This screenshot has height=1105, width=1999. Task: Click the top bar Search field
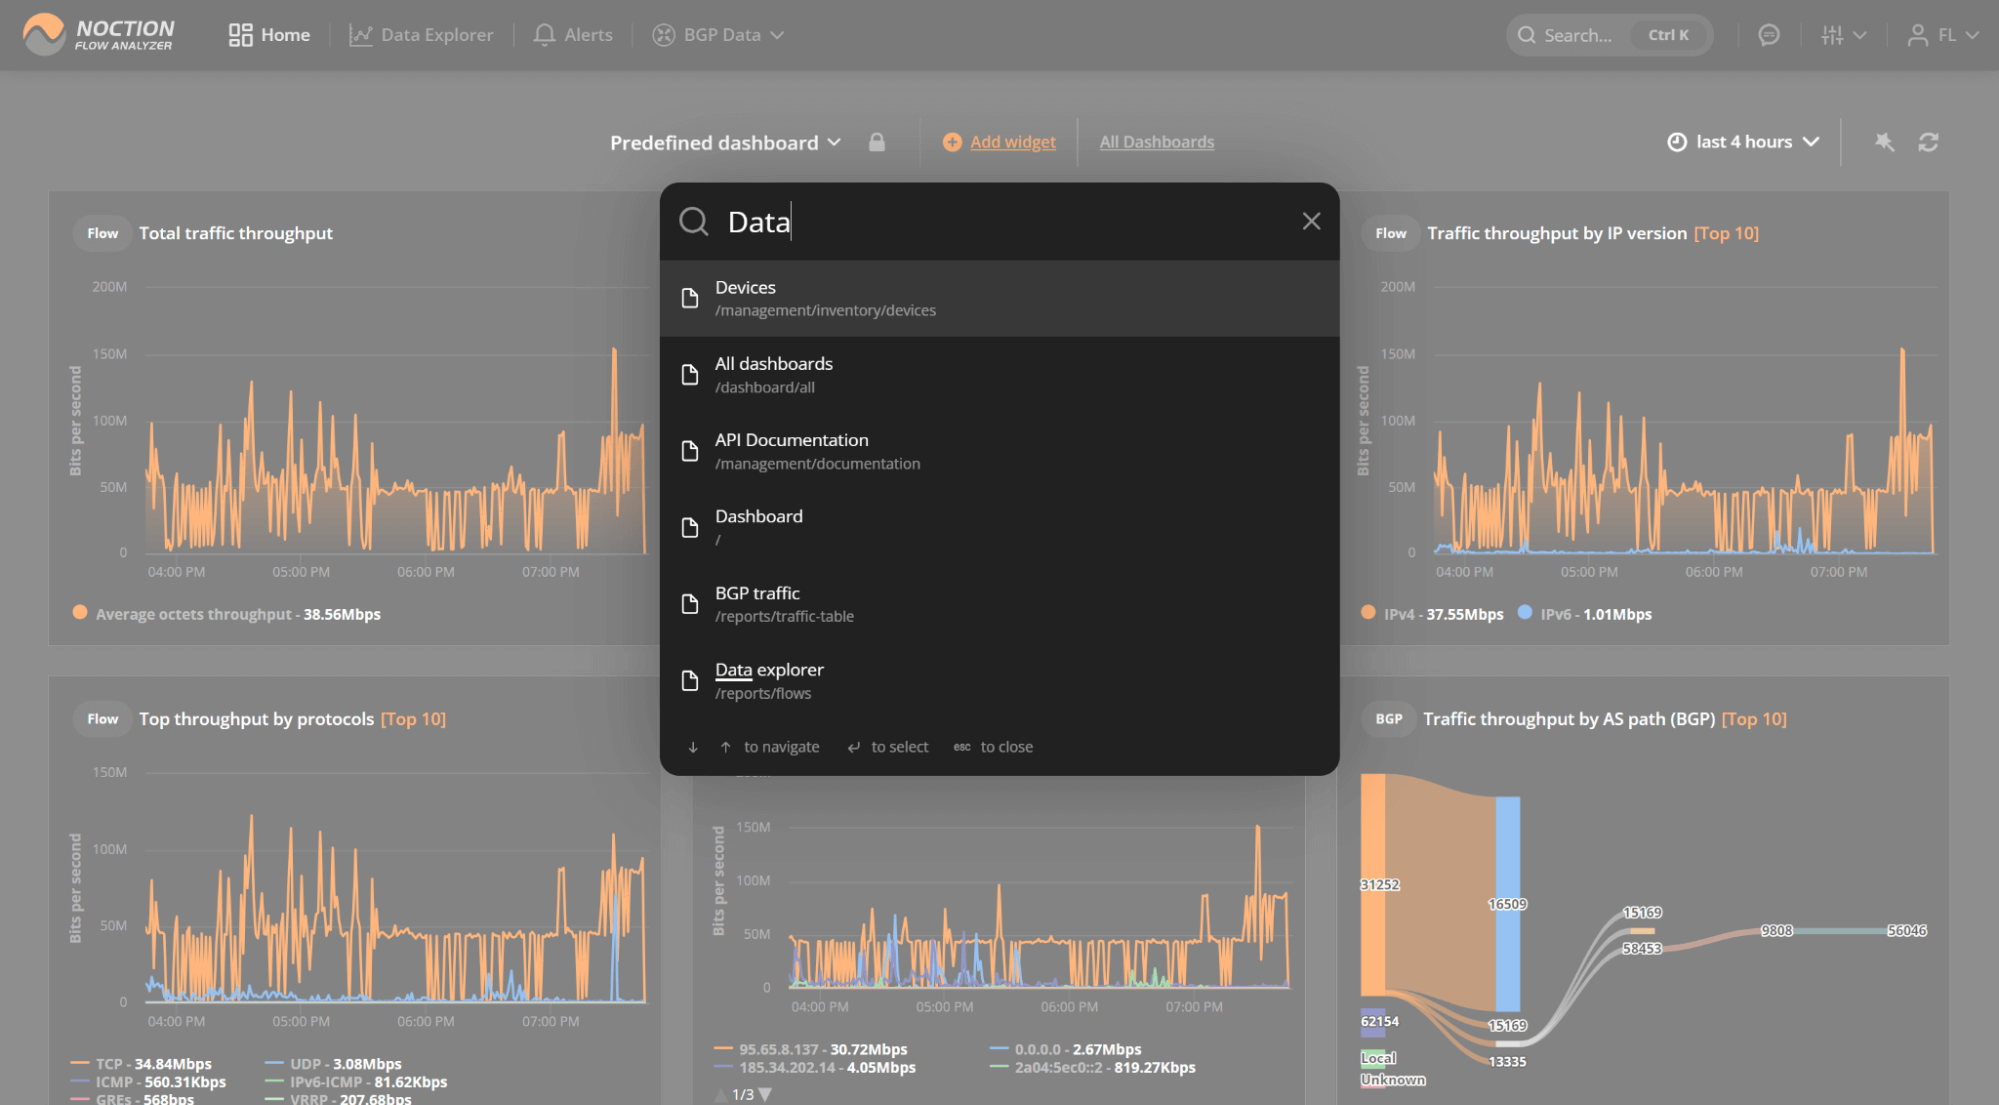tap(1609, 35)
